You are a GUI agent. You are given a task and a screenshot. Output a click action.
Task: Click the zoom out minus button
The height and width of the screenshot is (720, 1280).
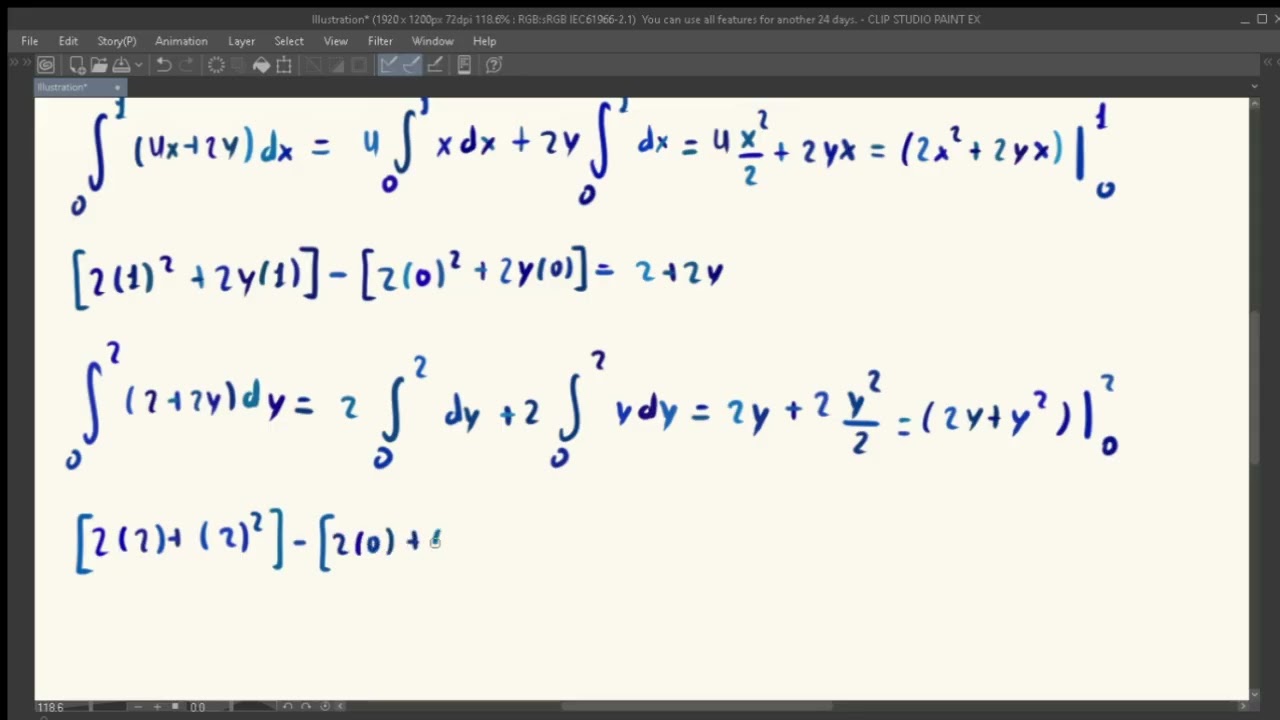coord(138,707)
